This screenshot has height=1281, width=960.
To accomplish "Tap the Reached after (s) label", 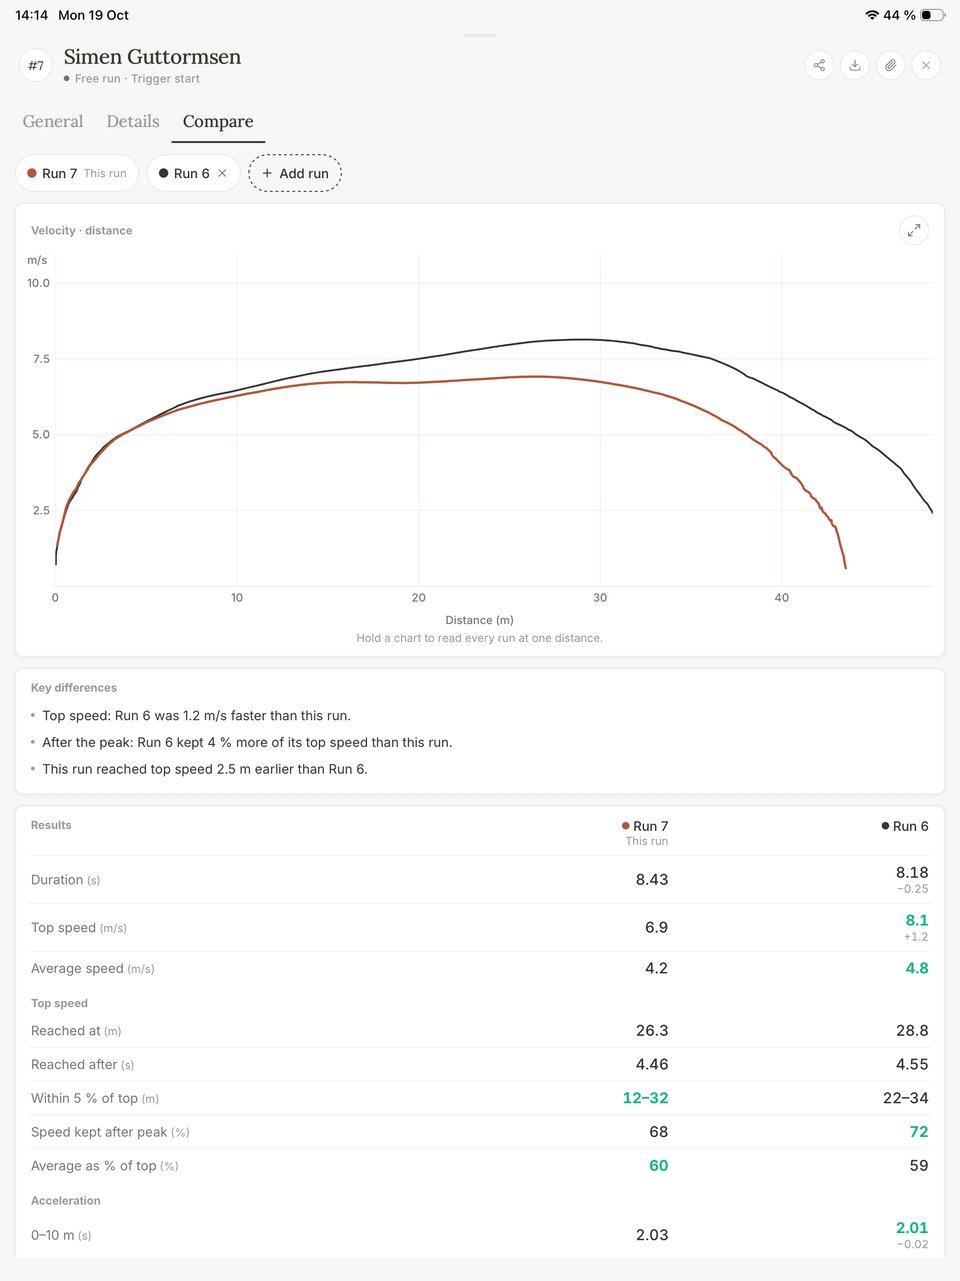I will 83,1065.
